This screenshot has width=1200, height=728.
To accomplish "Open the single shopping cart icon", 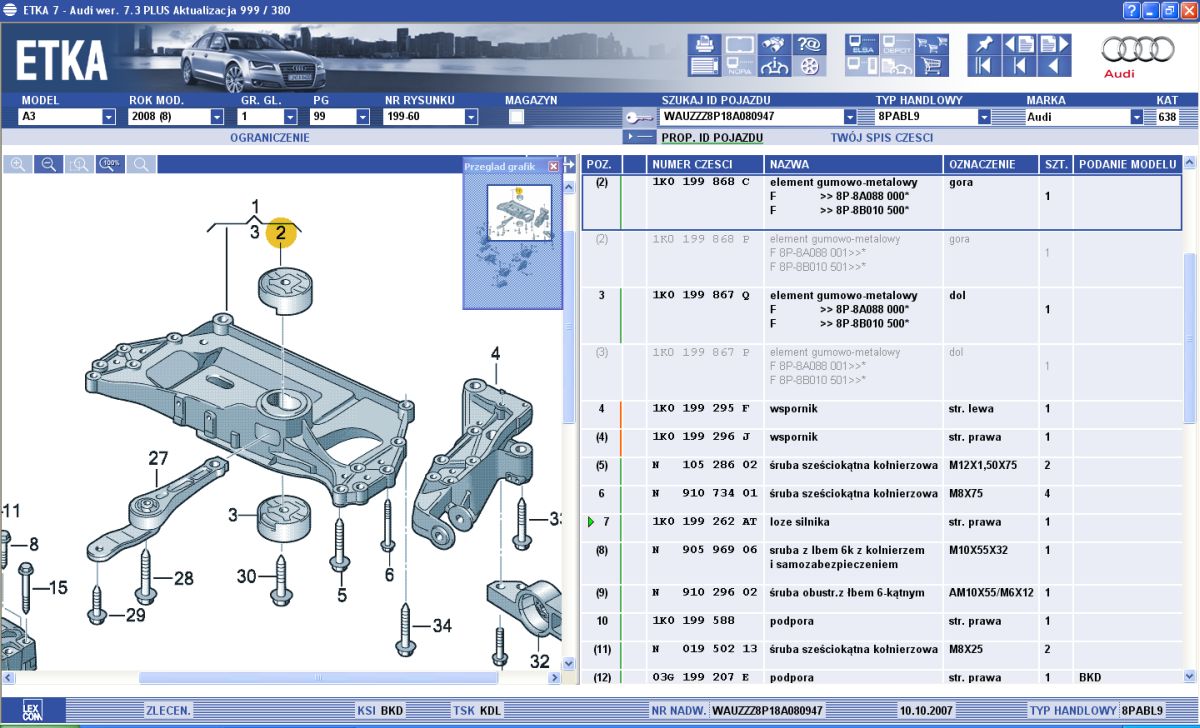I will (933, 67).
